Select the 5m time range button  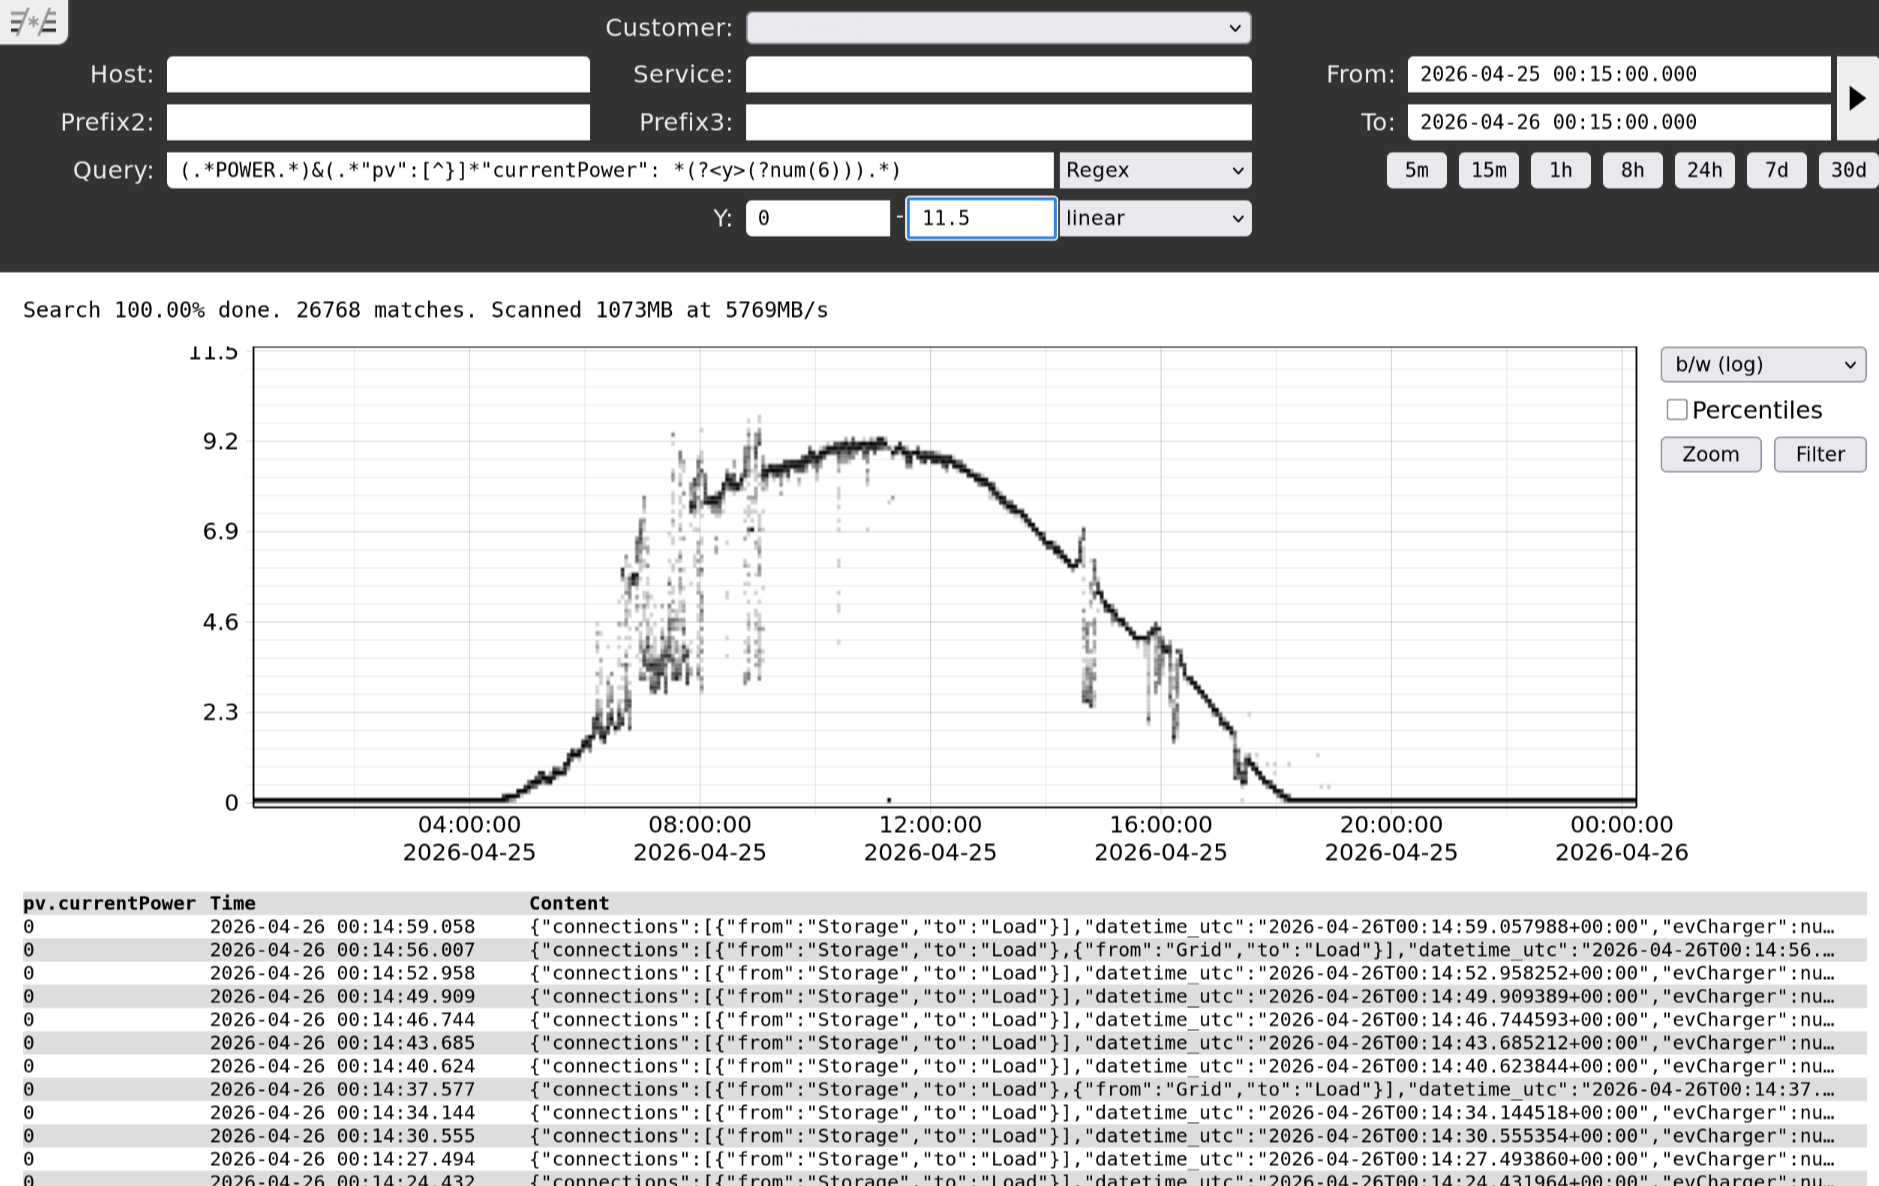click(1416, 170)
